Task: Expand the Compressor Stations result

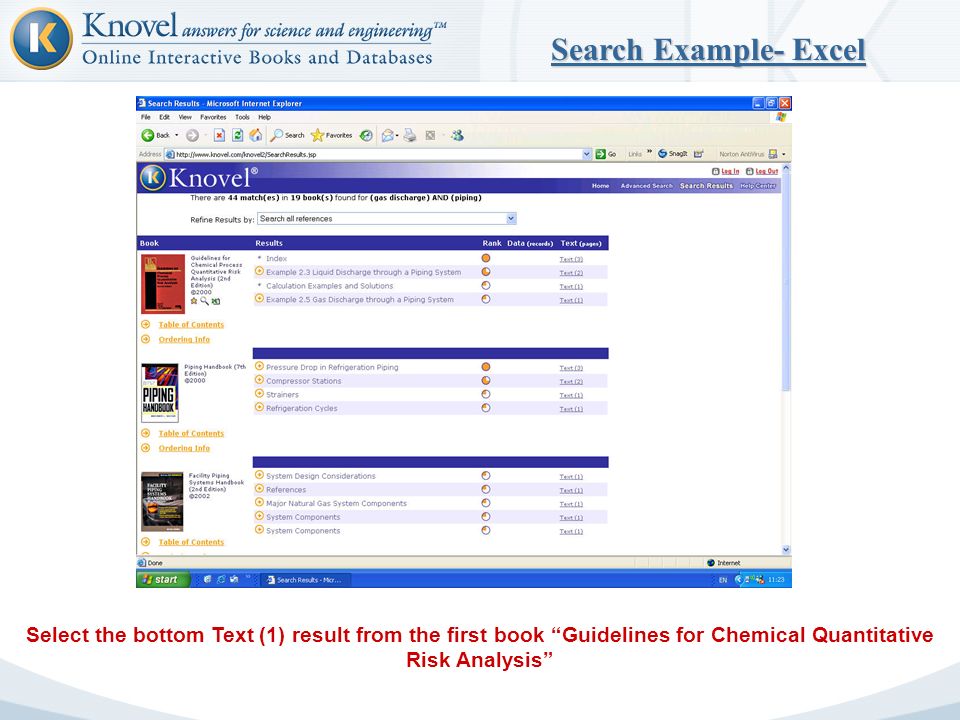Action: pyautogui.click(x=259, y=380)
